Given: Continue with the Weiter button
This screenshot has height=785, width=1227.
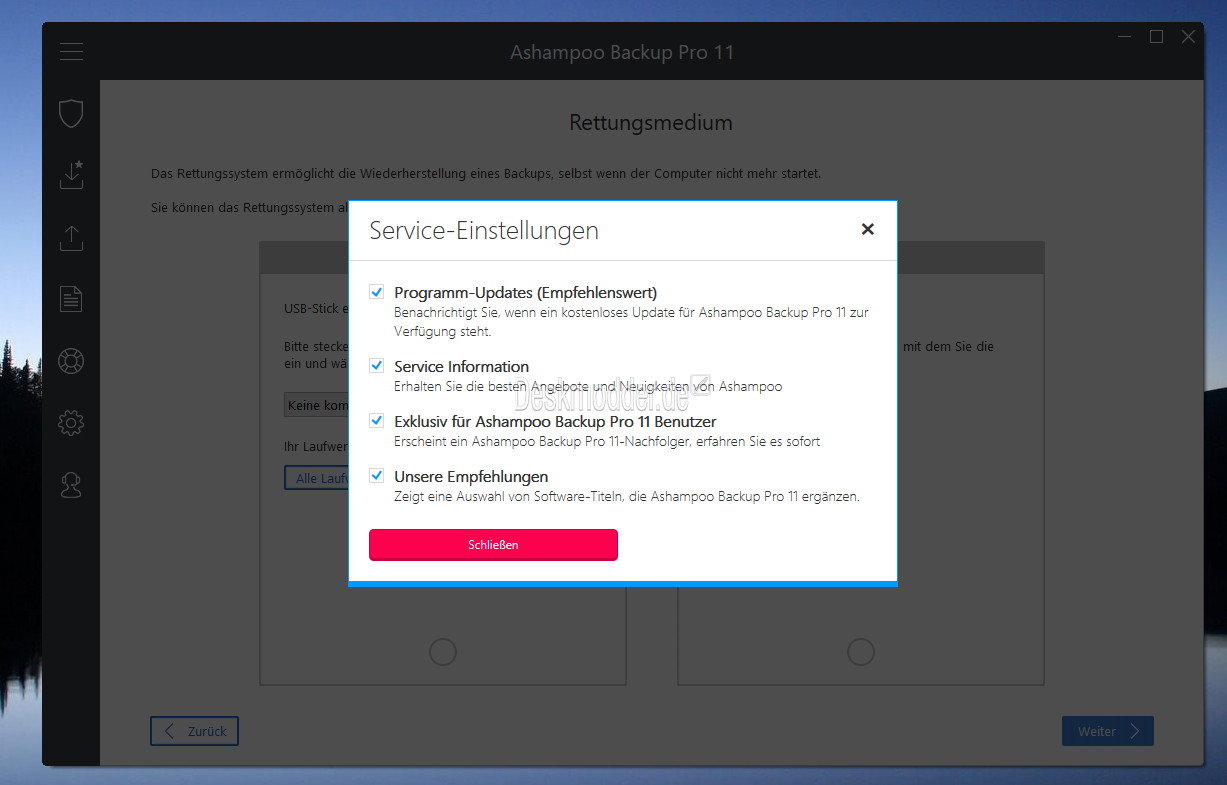Looking at the screenshot, I should (1108, 731).
